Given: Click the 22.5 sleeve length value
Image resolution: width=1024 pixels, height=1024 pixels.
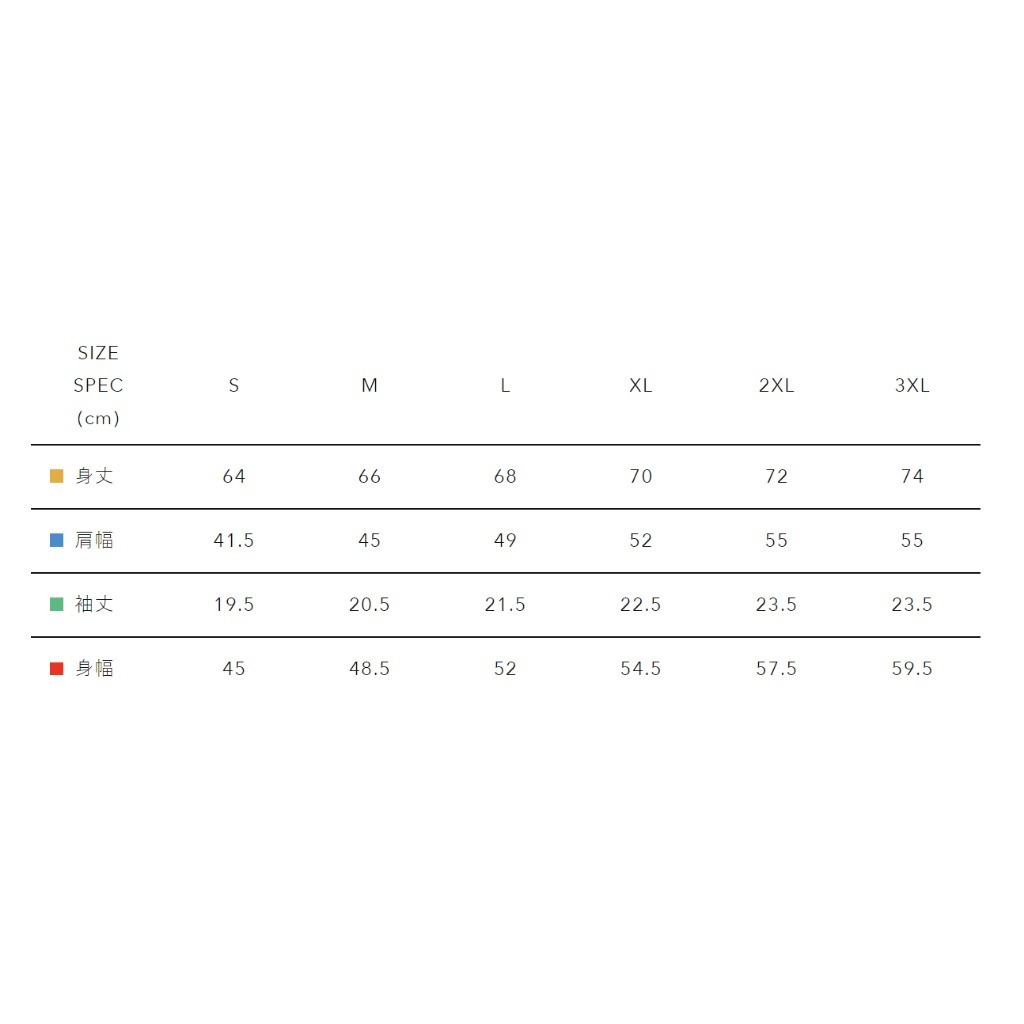Looking at the screenshot, I should pyautogui.click(x=641, y=605).
